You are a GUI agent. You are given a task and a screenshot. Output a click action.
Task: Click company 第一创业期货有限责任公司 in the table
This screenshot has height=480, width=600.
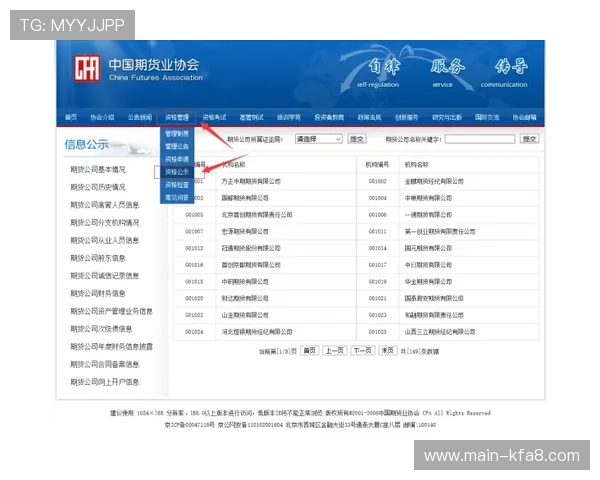(x=440, y=232)
